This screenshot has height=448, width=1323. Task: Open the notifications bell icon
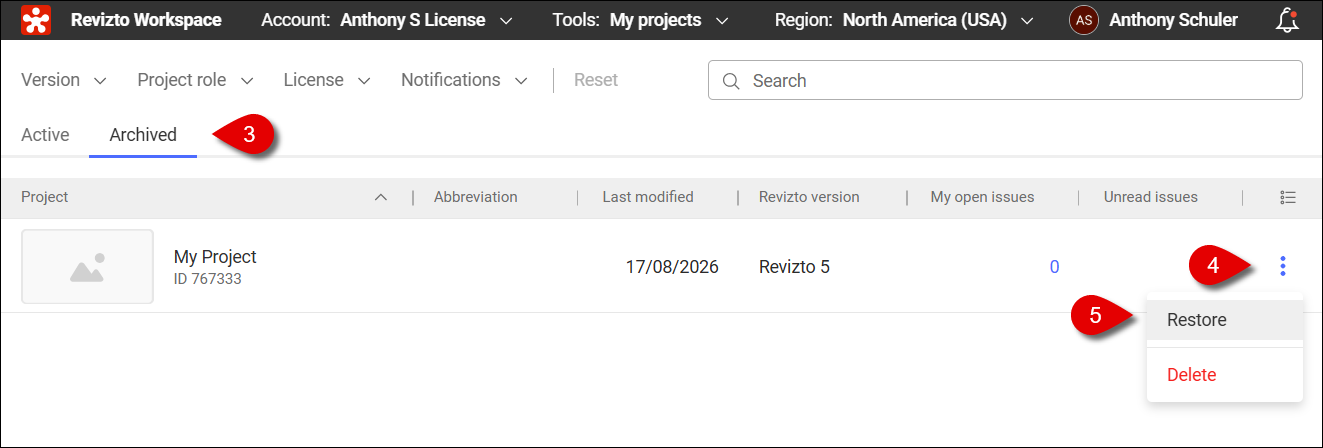coord(1289,20)
